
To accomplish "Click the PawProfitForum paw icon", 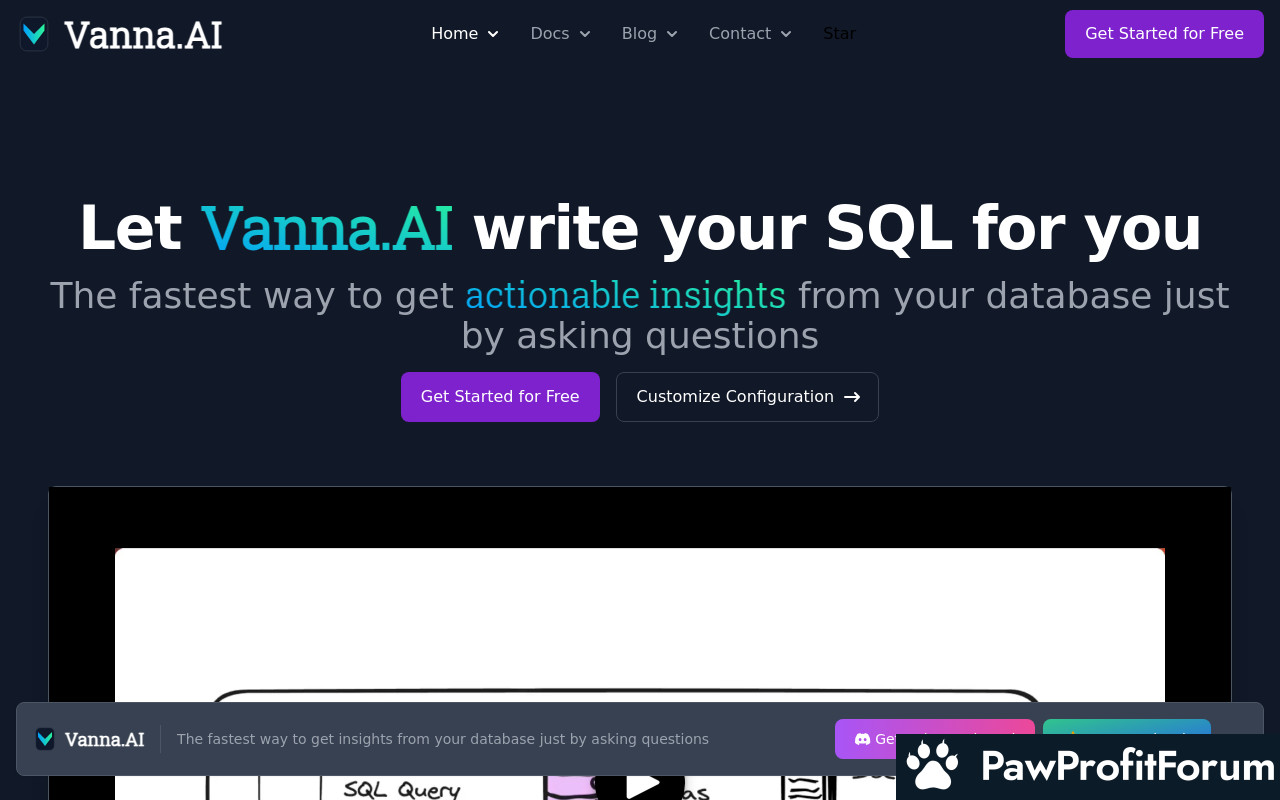I will 934,767.
